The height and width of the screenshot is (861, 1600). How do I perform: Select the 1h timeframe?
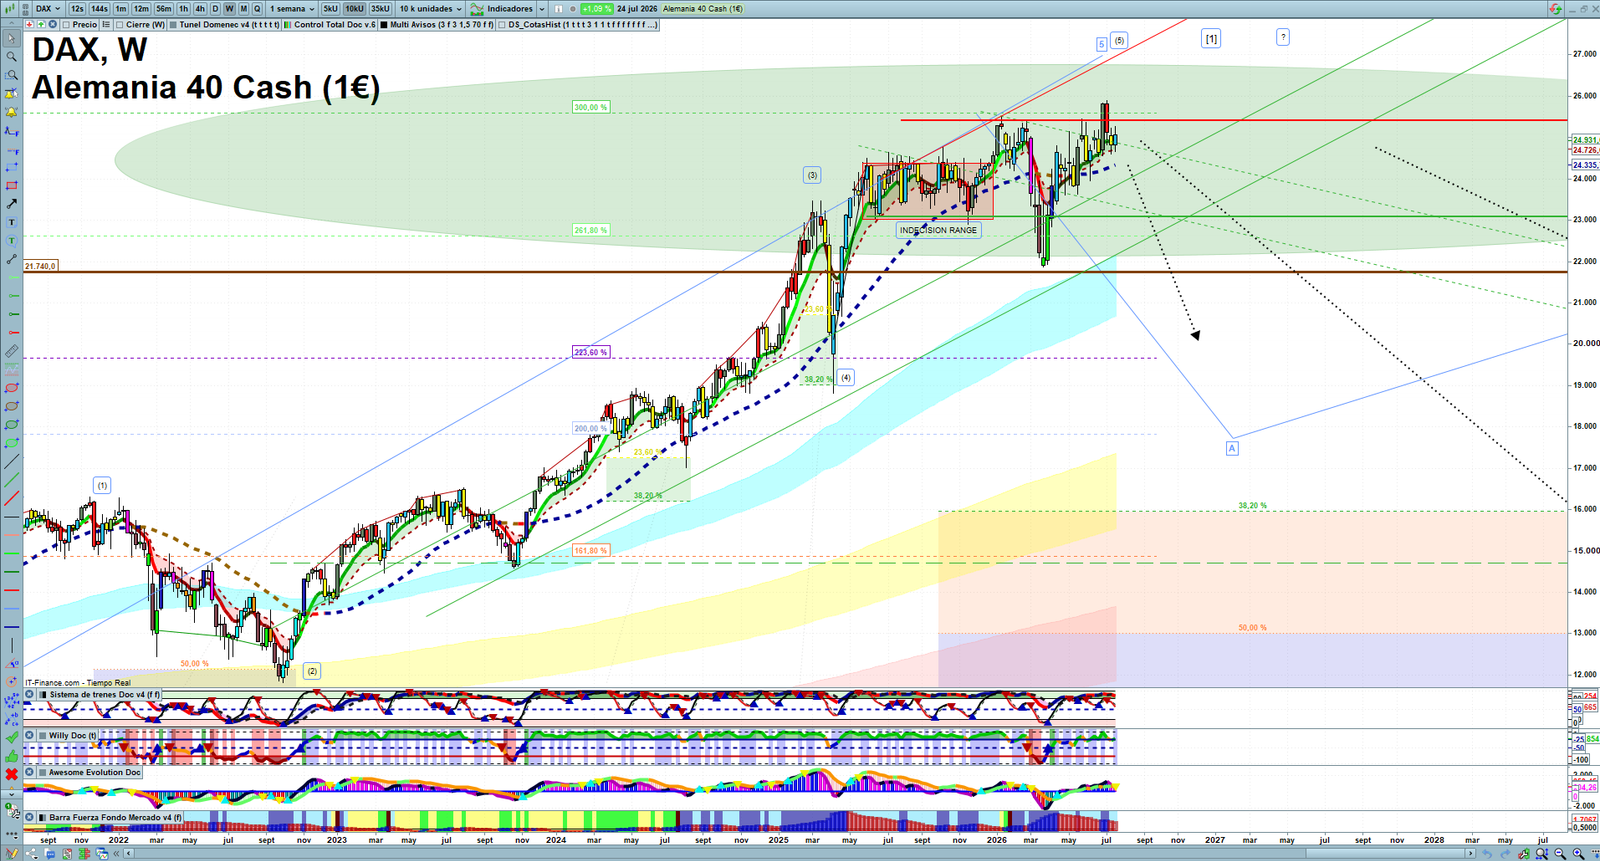tap(184, 8)
